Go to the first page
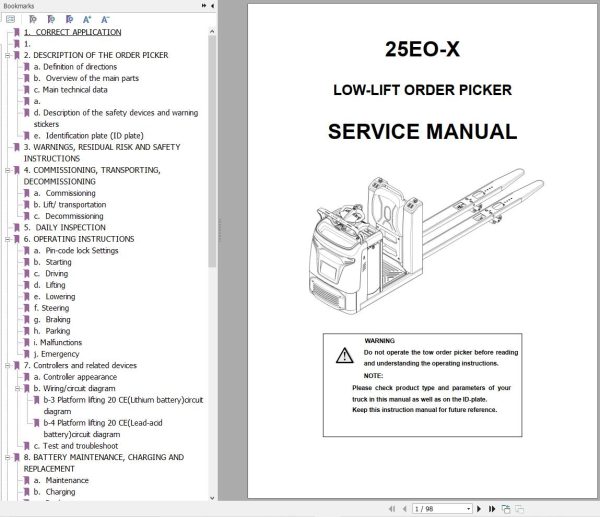The image size is (600, 517). 392,509
